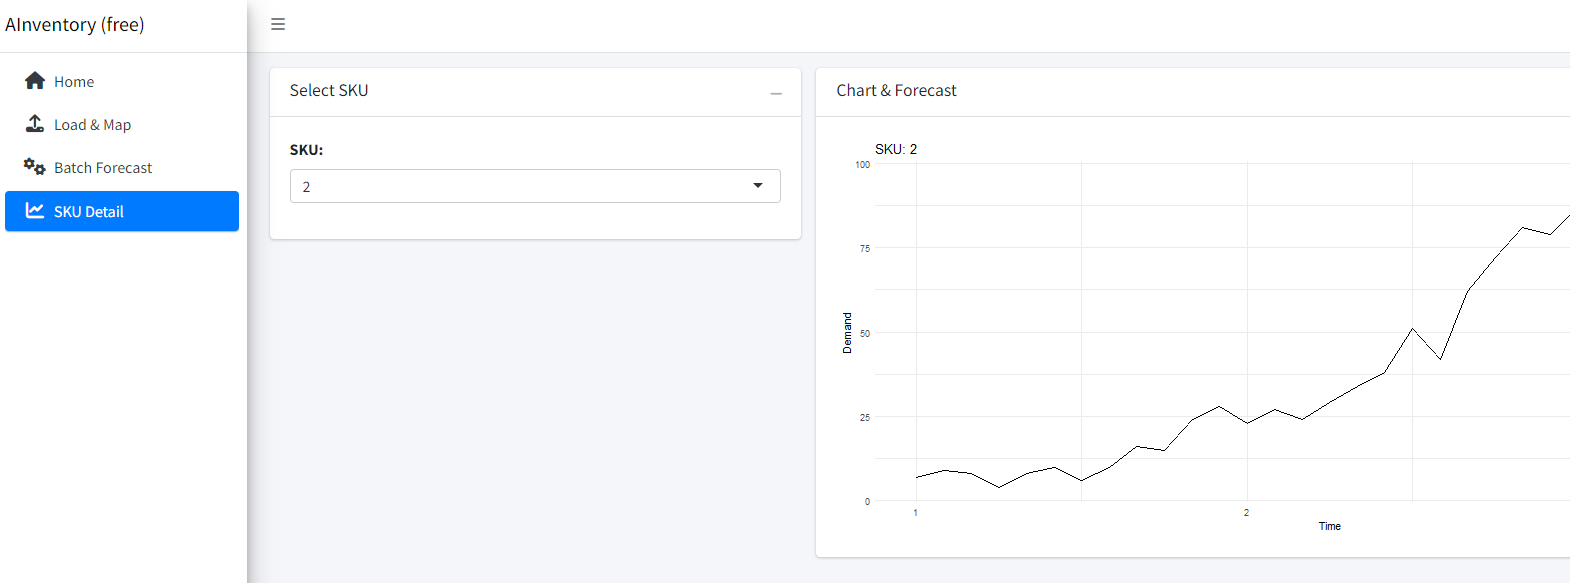Open the Load & Map page
This screenshot has height=583, width=1570.
(122, 124)
